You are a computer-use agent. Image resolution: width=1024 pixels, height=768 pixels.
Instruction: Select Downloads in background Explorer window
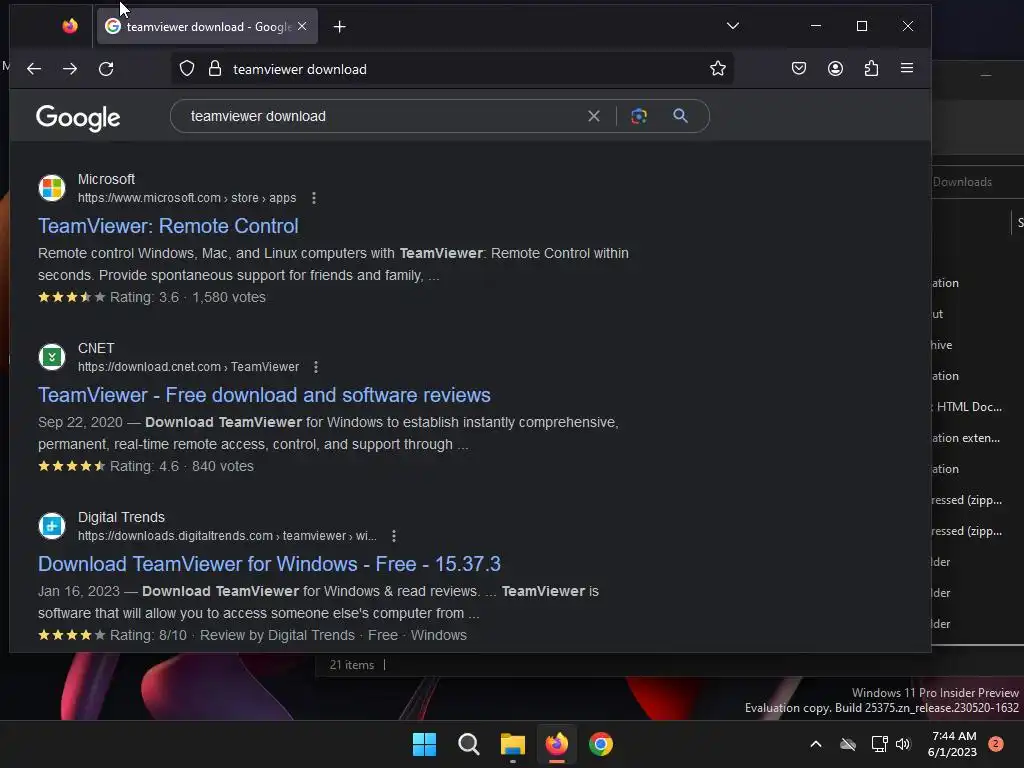click(962, 182)
